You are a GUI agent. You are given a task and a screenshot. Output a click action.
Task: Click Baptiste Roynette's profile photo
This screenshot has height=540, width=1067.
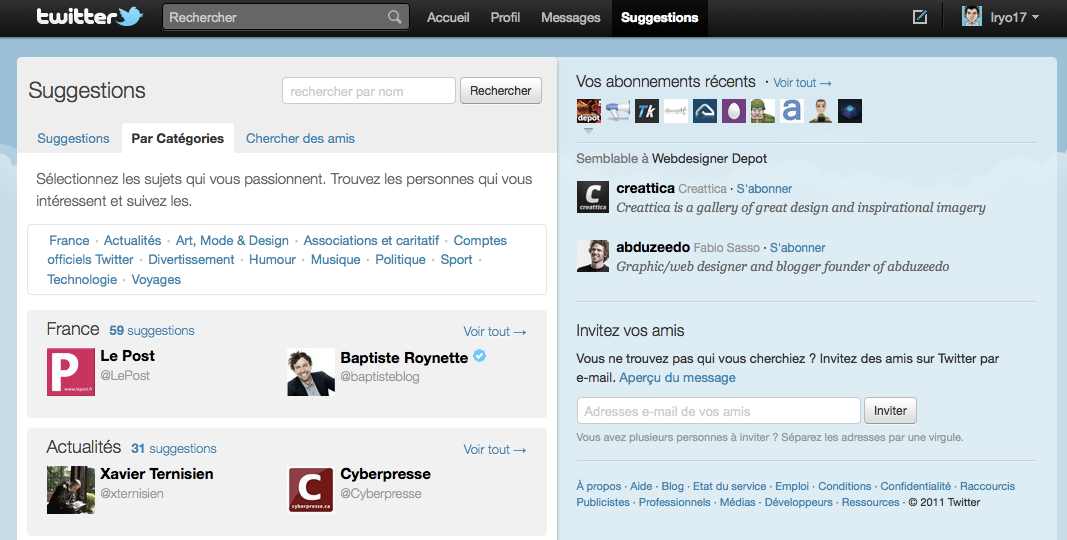[311, 372]
